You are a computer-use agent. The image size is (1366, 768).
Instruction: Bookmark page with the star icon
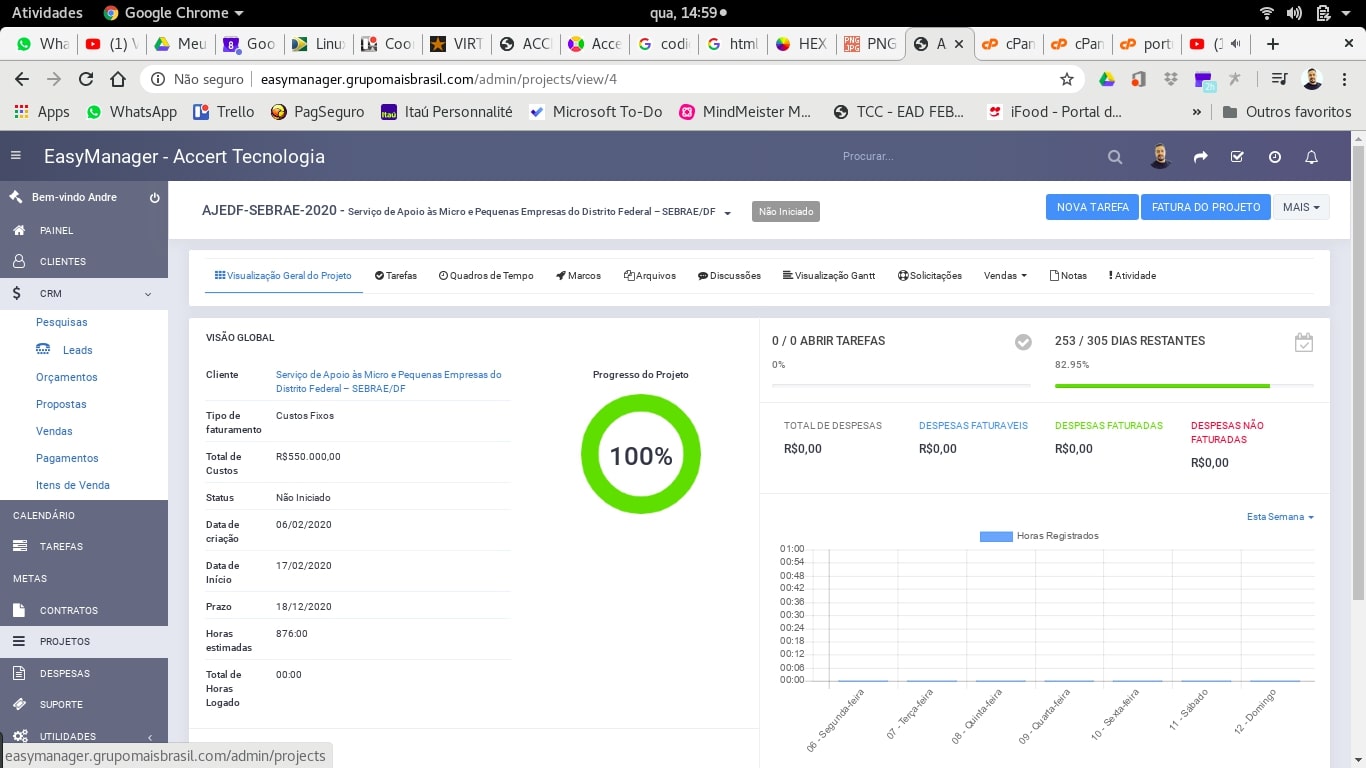(x=1067, y=79)
